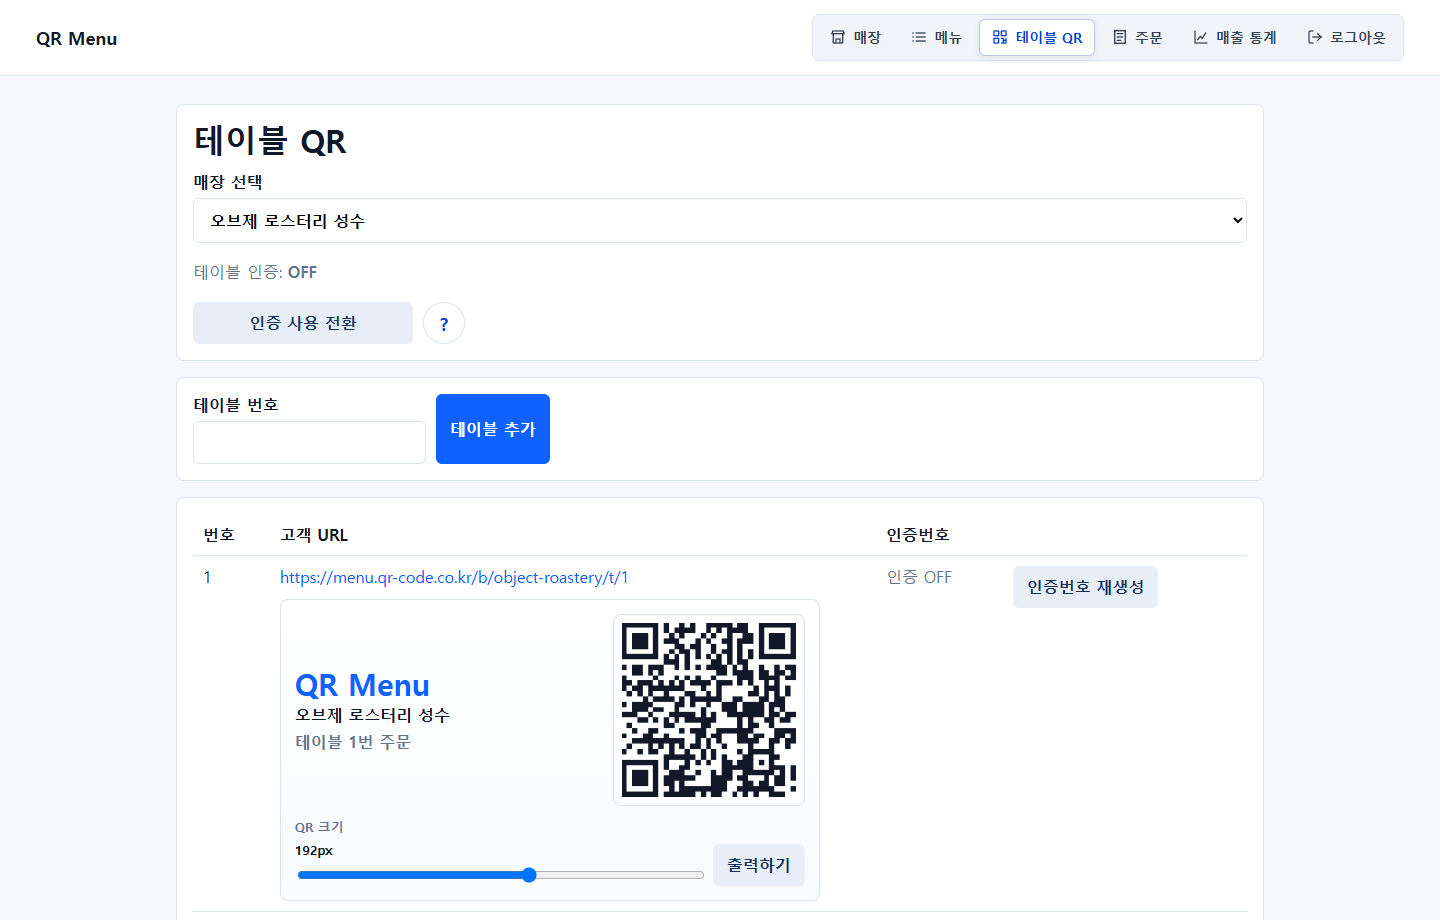Image resolution: width=1440 pixels, height=920 pixels.
Task: Click the 출력하기 print button
Action: pyautogui.click(x=759, y=865)
